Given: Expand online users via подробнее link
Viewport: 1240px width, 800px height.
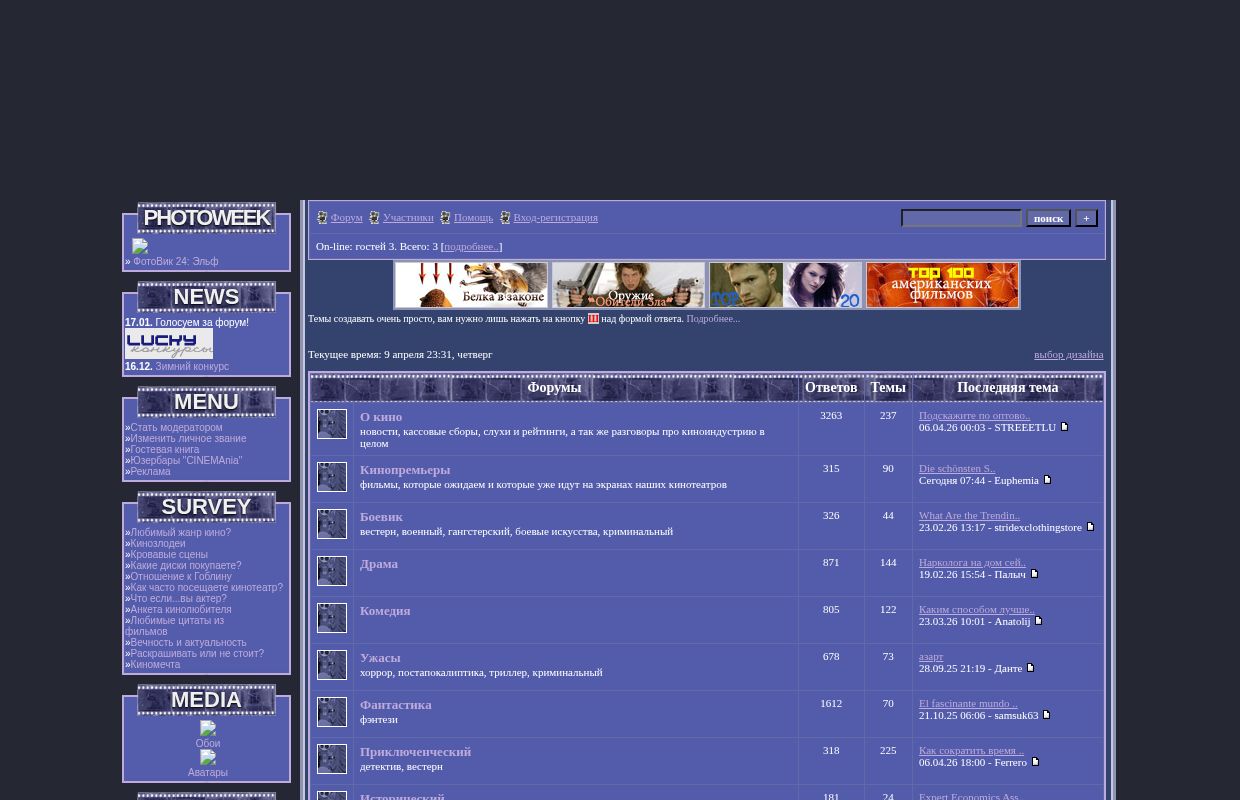Looking at the screenshot, I should coord(471,246).
